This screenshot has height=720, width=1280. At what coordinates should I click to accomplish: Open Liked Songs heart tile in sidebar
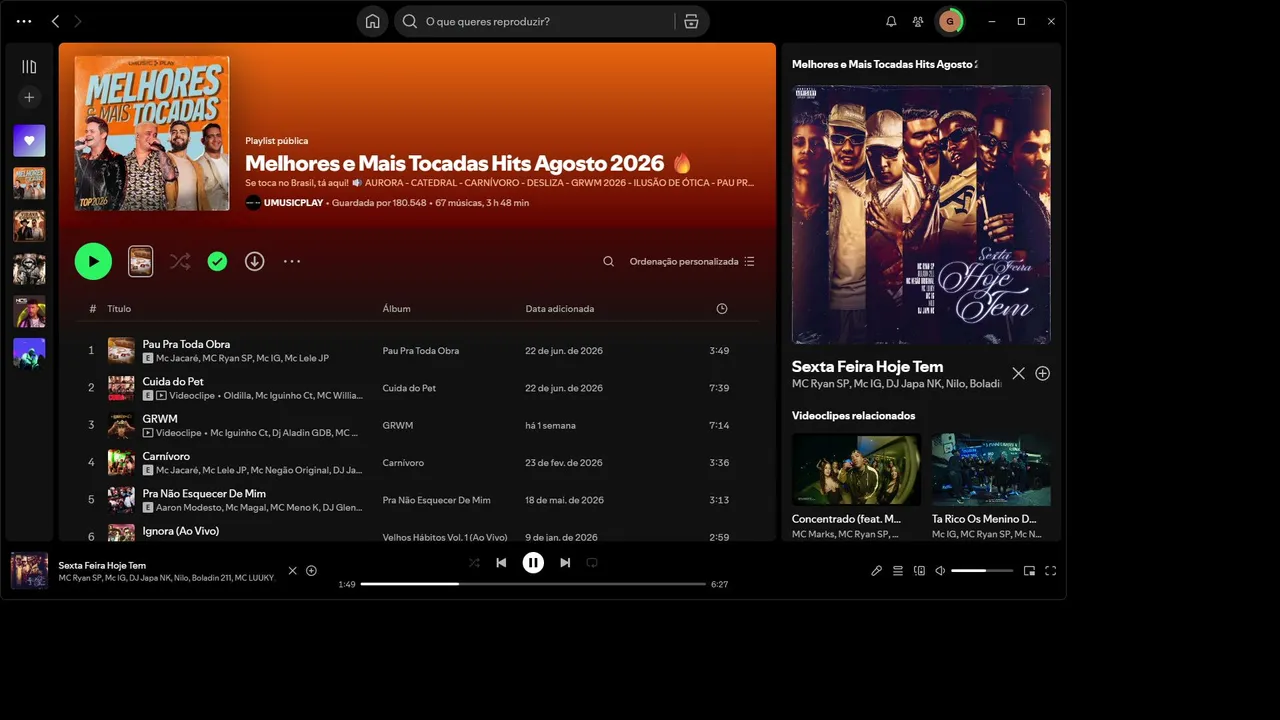tap(29, 141)
